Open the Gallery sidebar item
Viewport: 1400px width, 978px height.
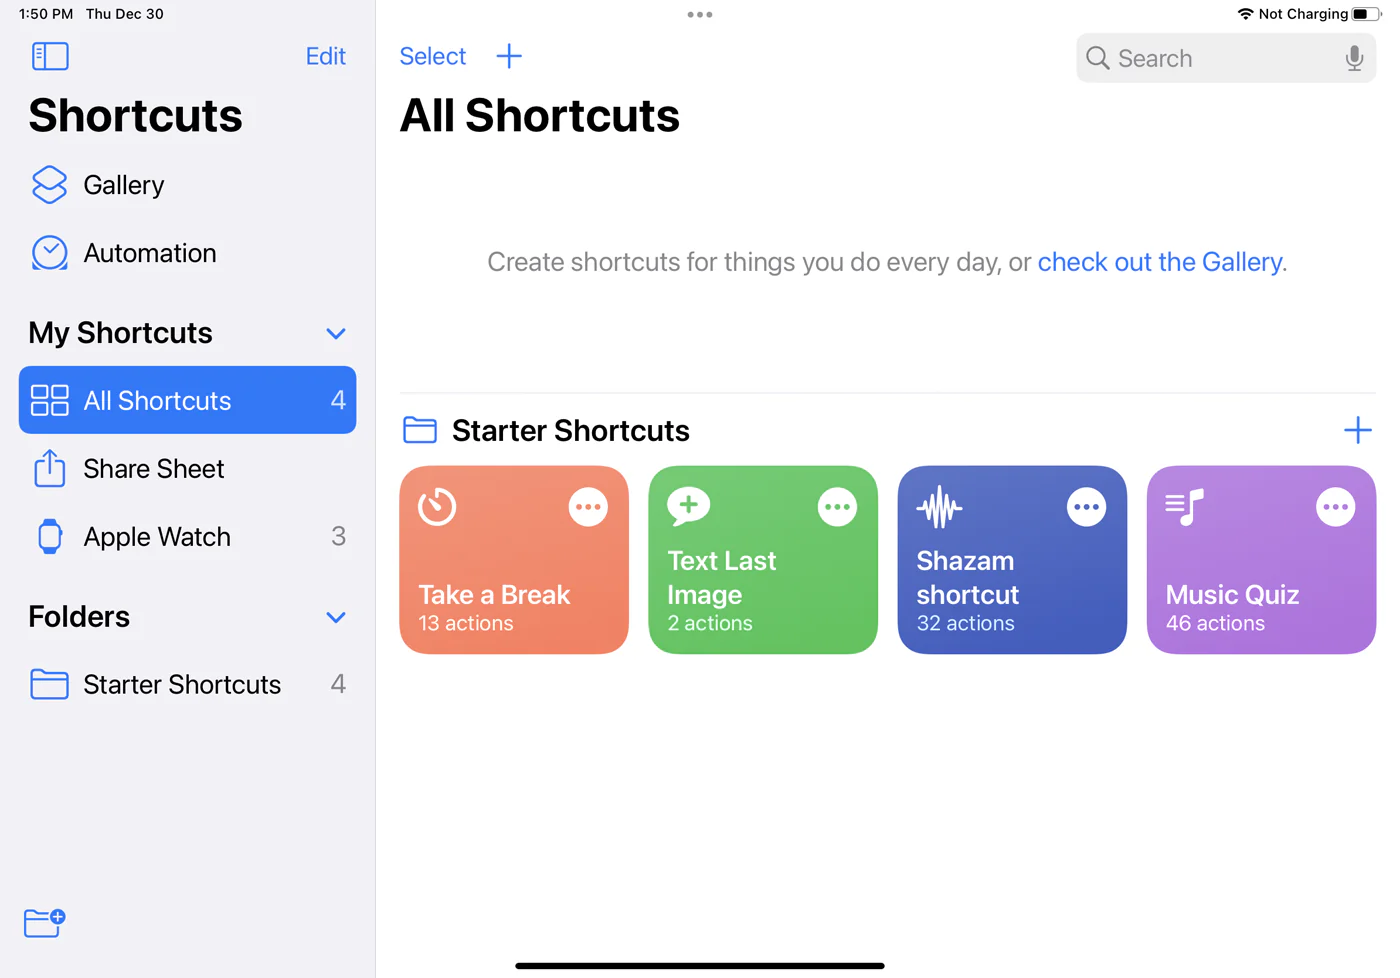pos(123,185)
